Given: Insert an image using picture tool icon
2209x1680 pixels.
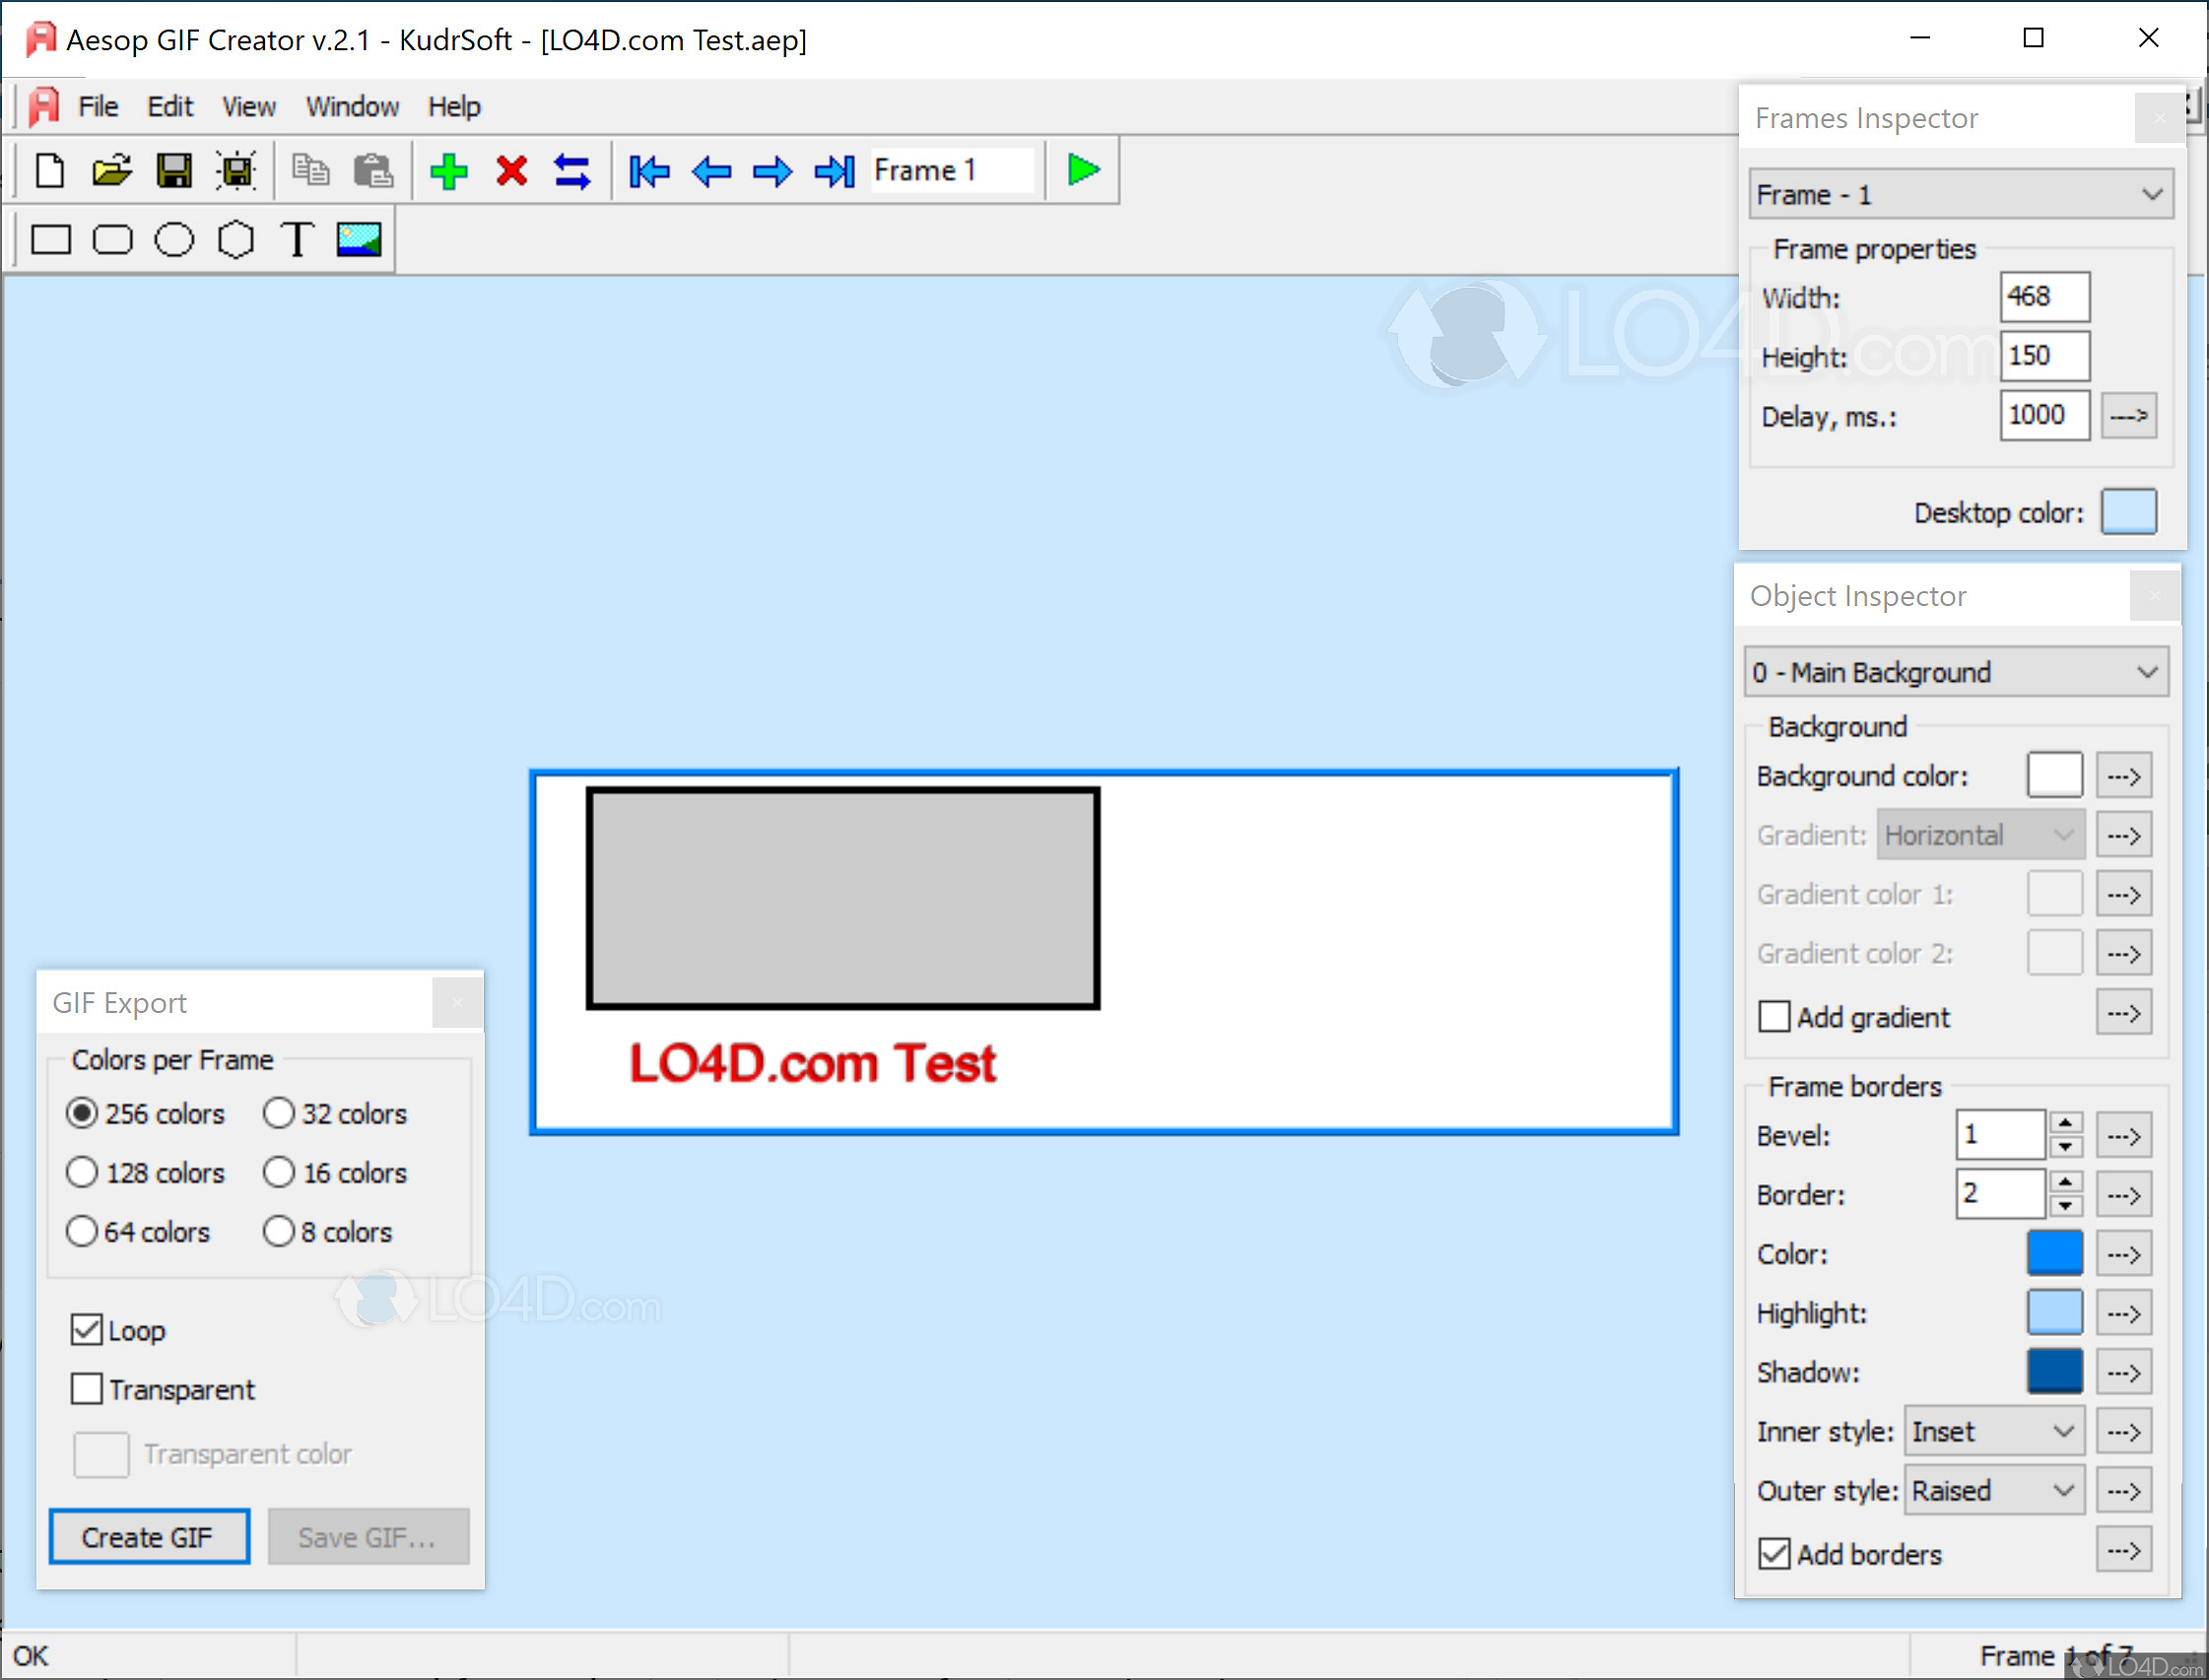Looking at the screenshot, I should (359, 239).
